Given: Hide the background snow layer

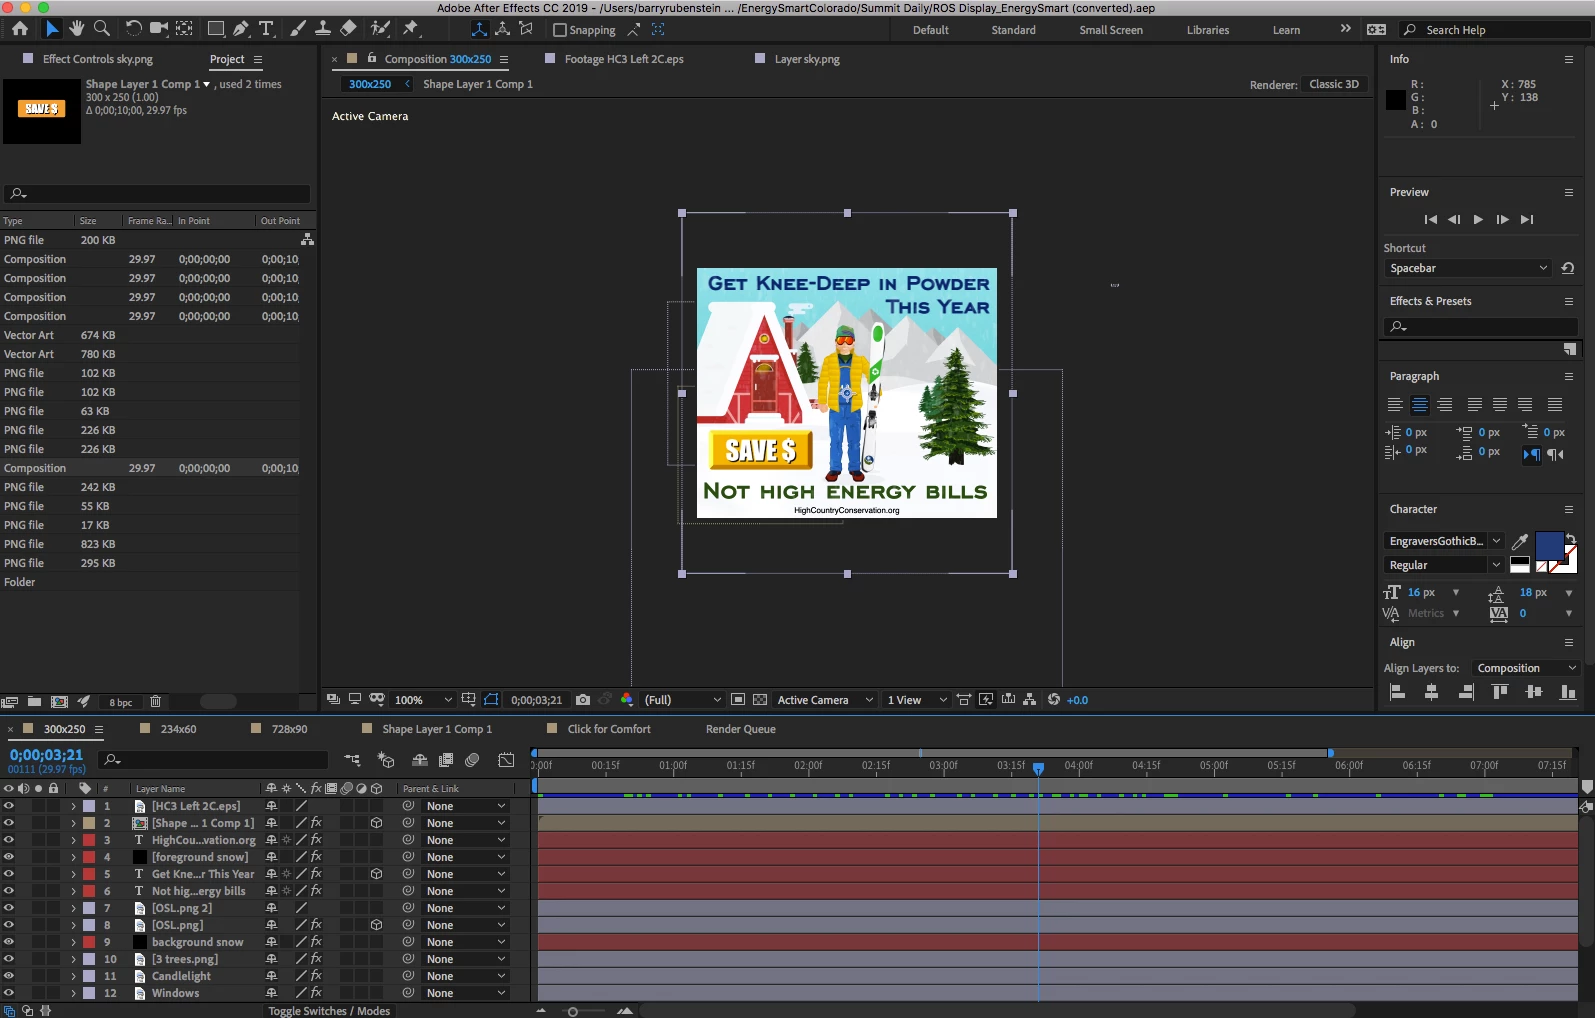Looking at the screenshot, I should pyautogui.click(x=8, y=942).
